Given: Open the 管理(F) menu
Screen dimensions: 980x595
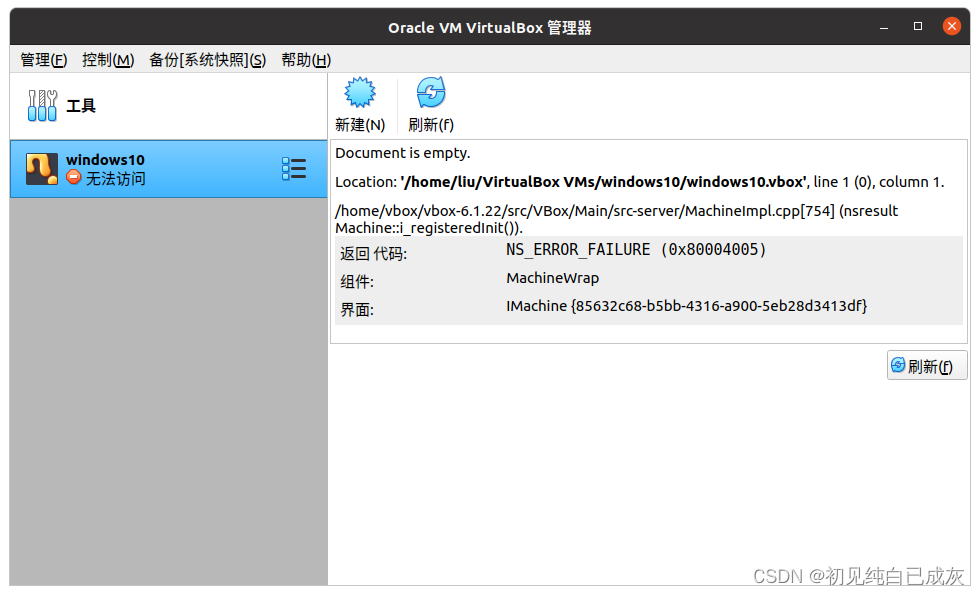Looking at the screenshot, I should click(44, 60).
